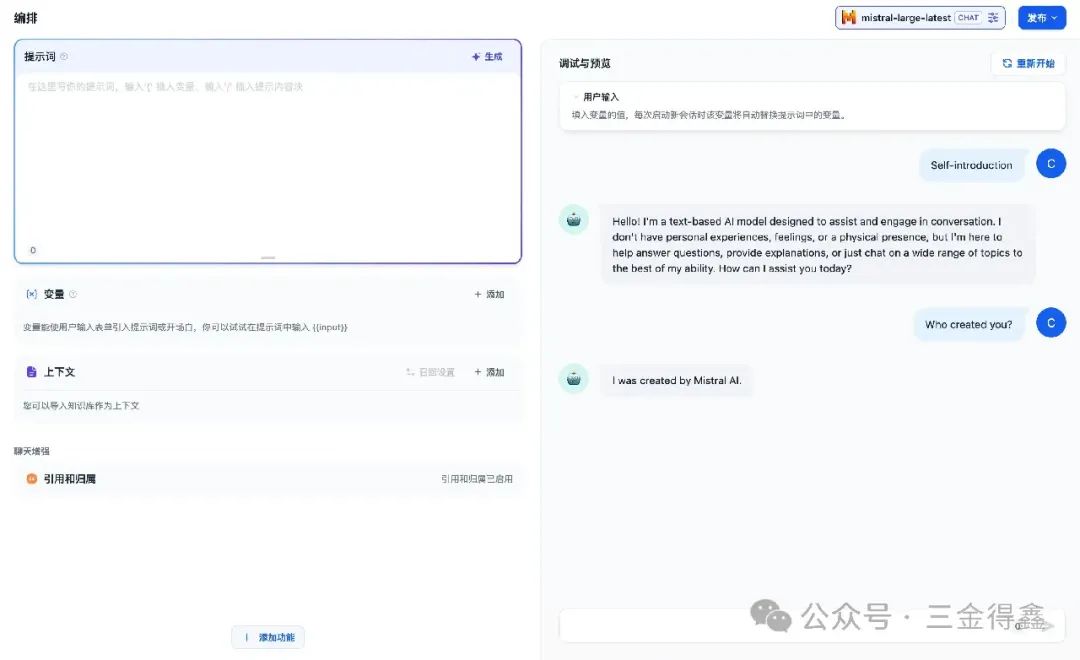Add a knowledge base via 上下文 添加
The height and width of the screenshot is (660, 1080).
point(489,372)
